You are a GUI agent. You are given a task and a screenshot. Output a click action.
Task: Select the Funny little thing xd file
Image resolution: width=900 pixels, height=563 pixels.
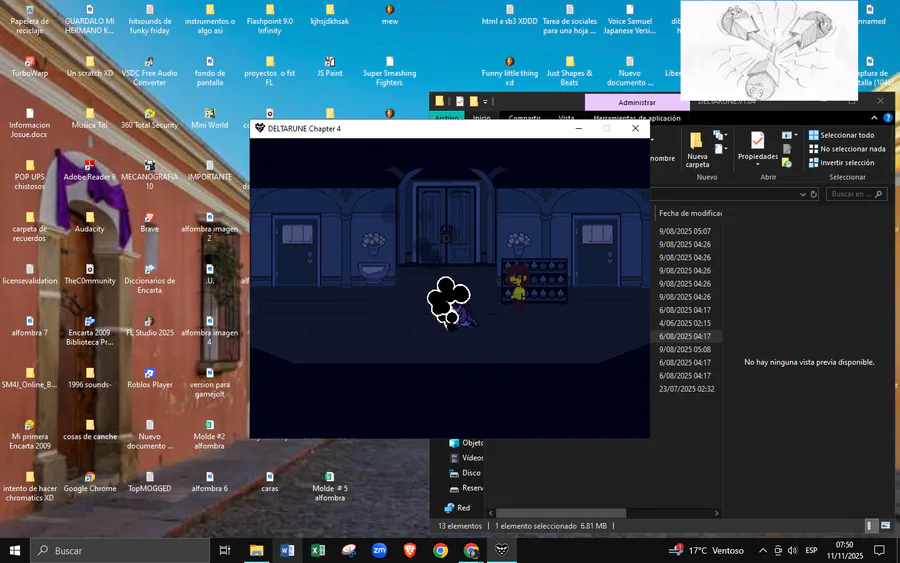pyautogui.click(x=510, y=71)
